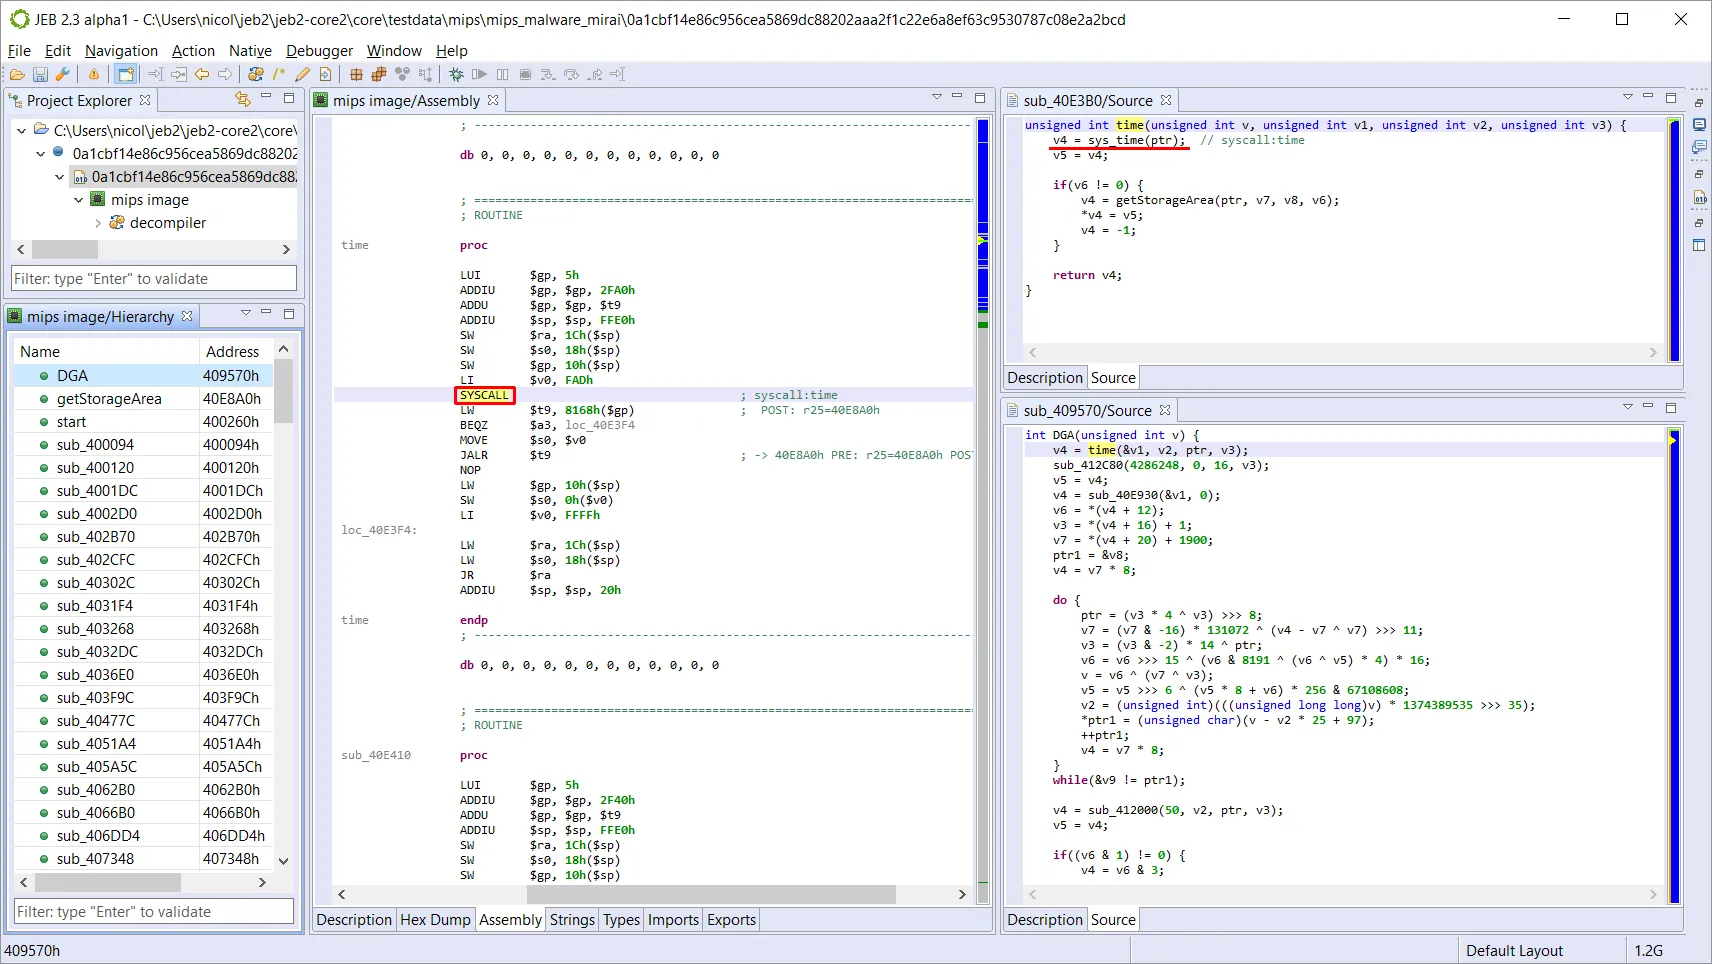Click the Save toolbar icon

pyautogui.click(x=40, y=74)
